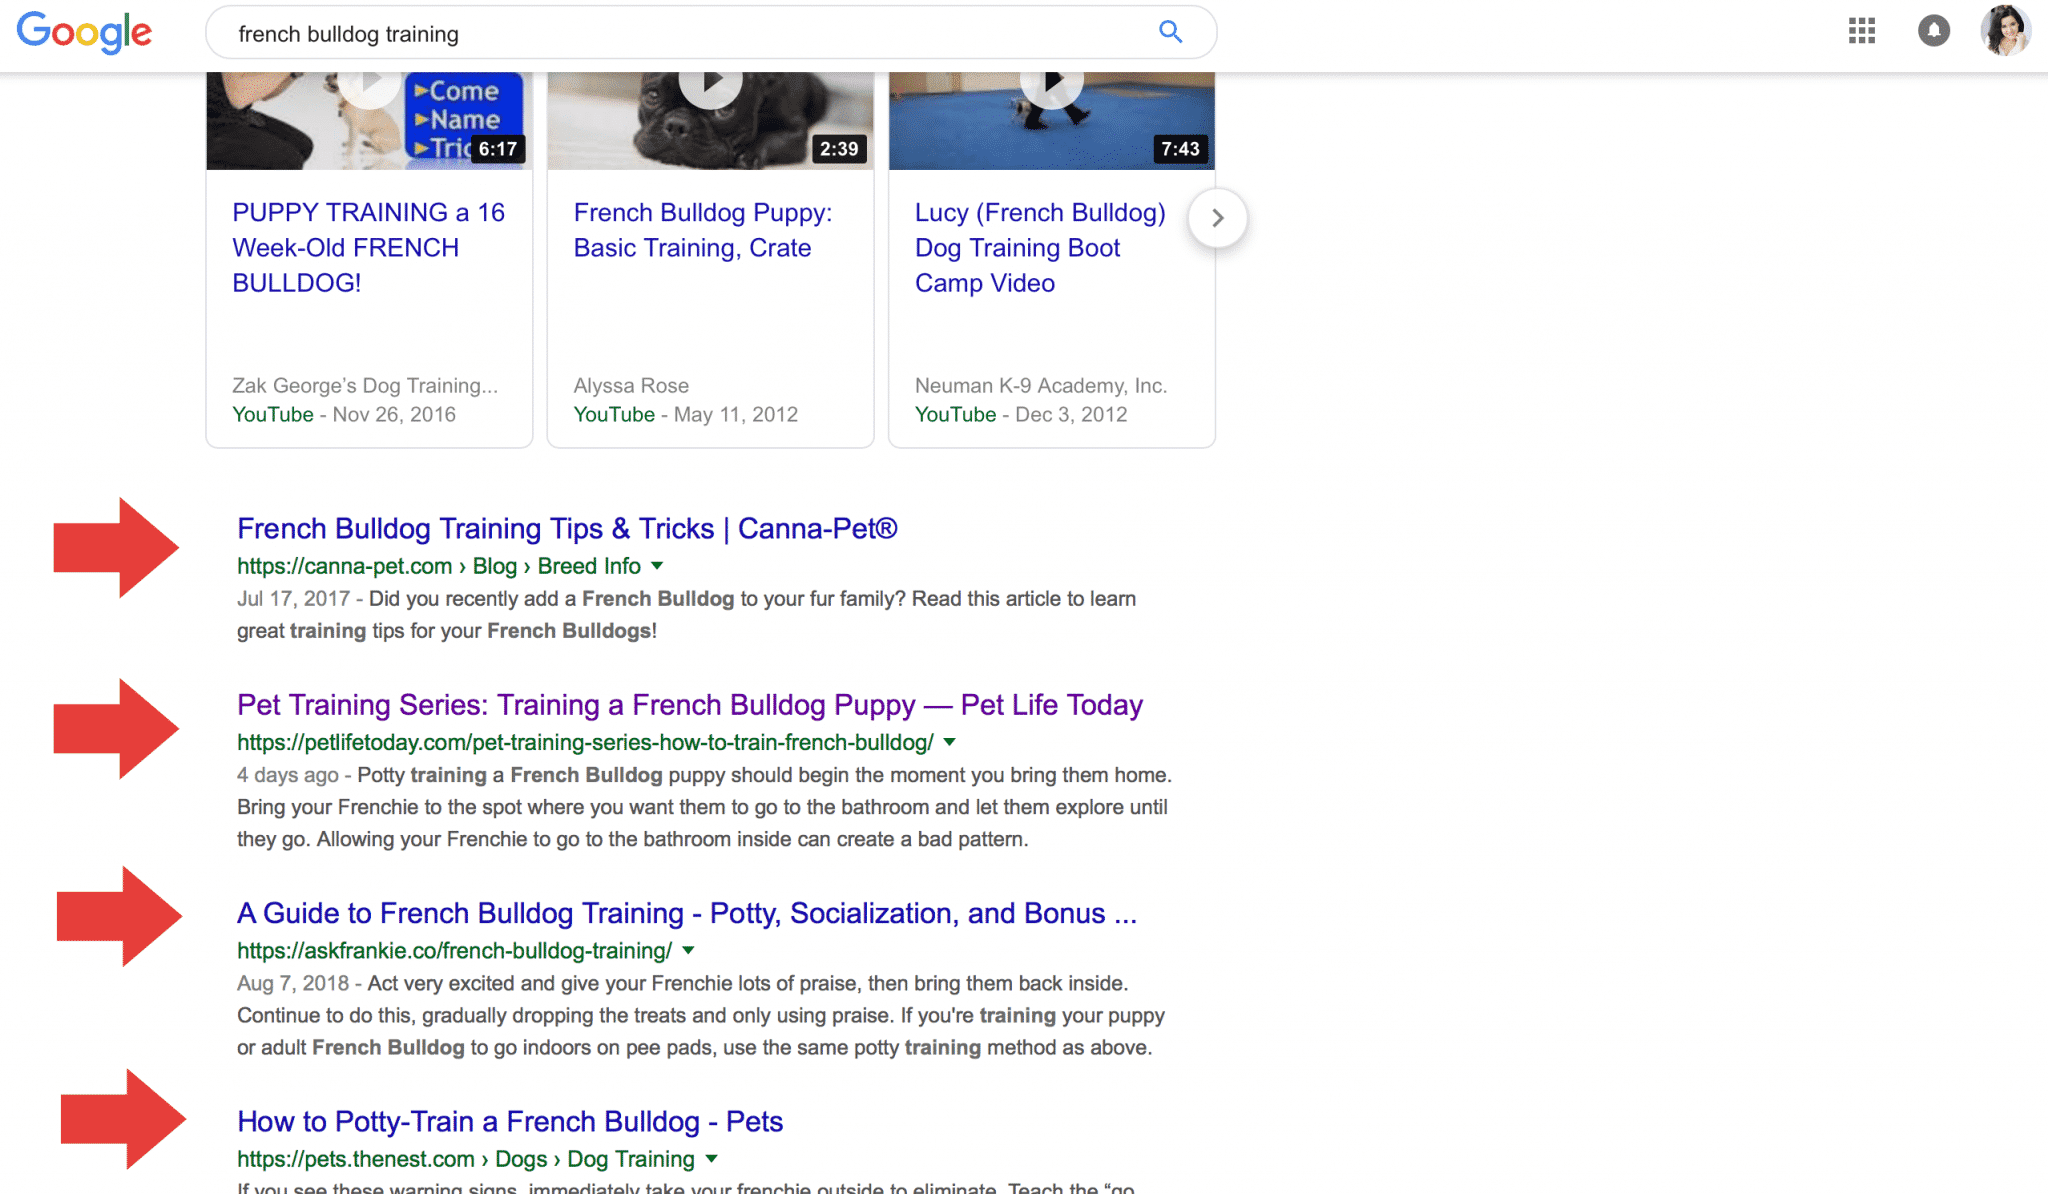Show next videos with carousel arrow

pyautogui.click(x=1217, y=218)
